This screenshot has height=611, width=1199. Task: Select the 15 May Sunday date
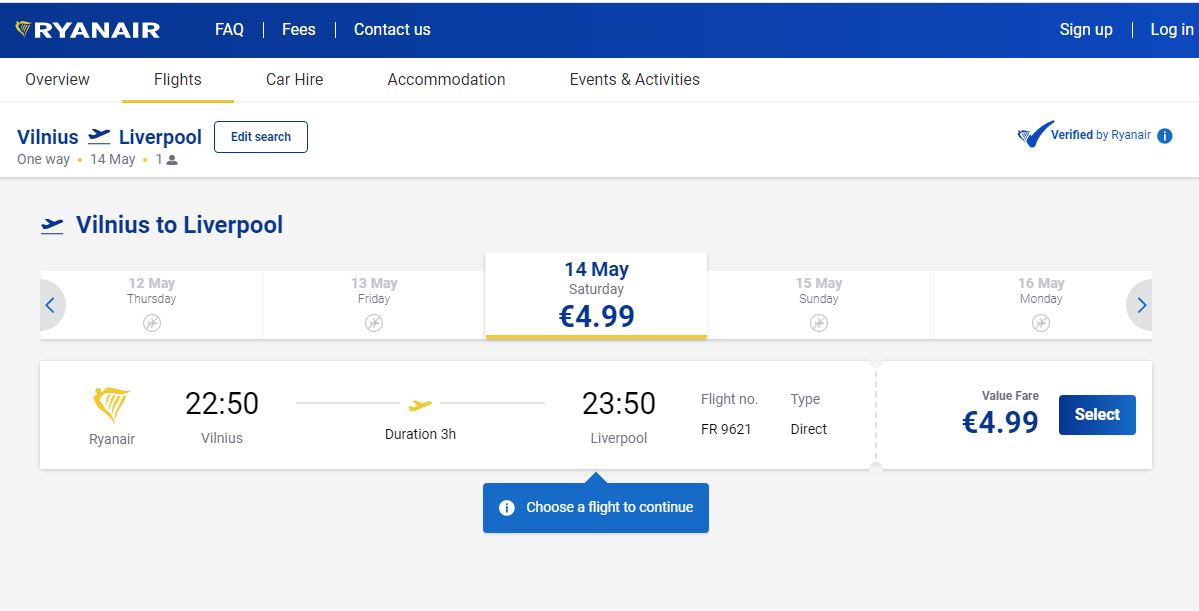[819, 304]
